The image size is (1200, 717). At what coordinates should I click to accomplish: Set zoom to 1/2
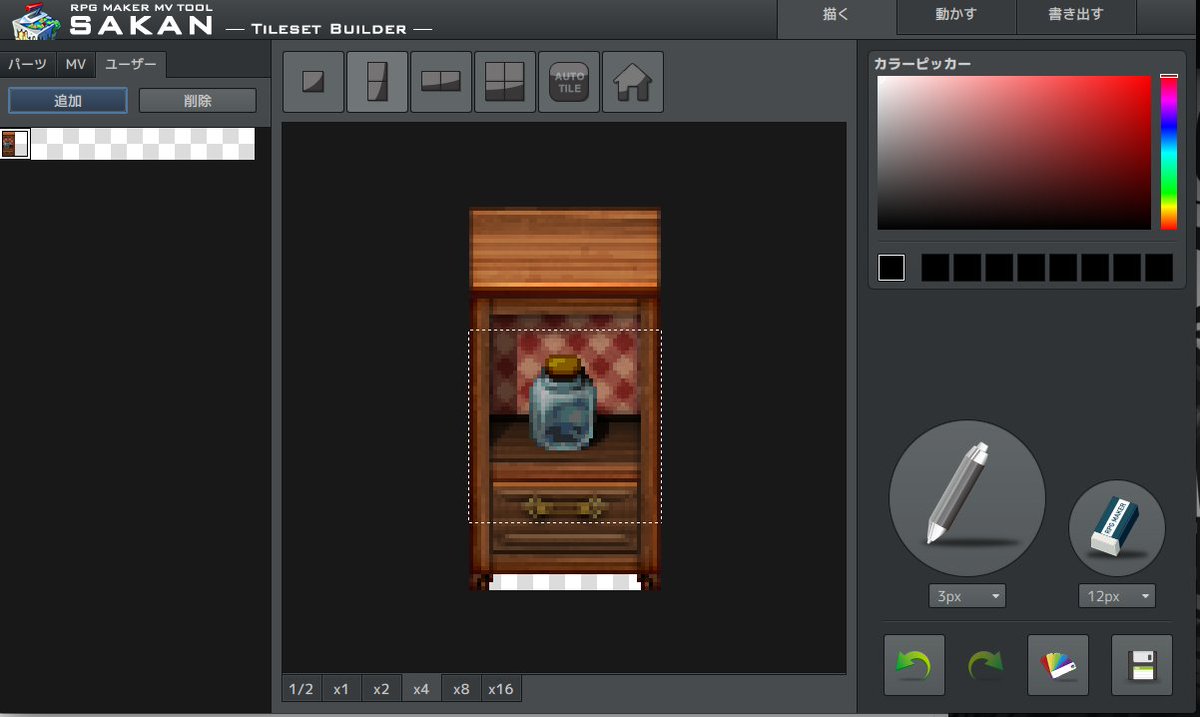301,689
